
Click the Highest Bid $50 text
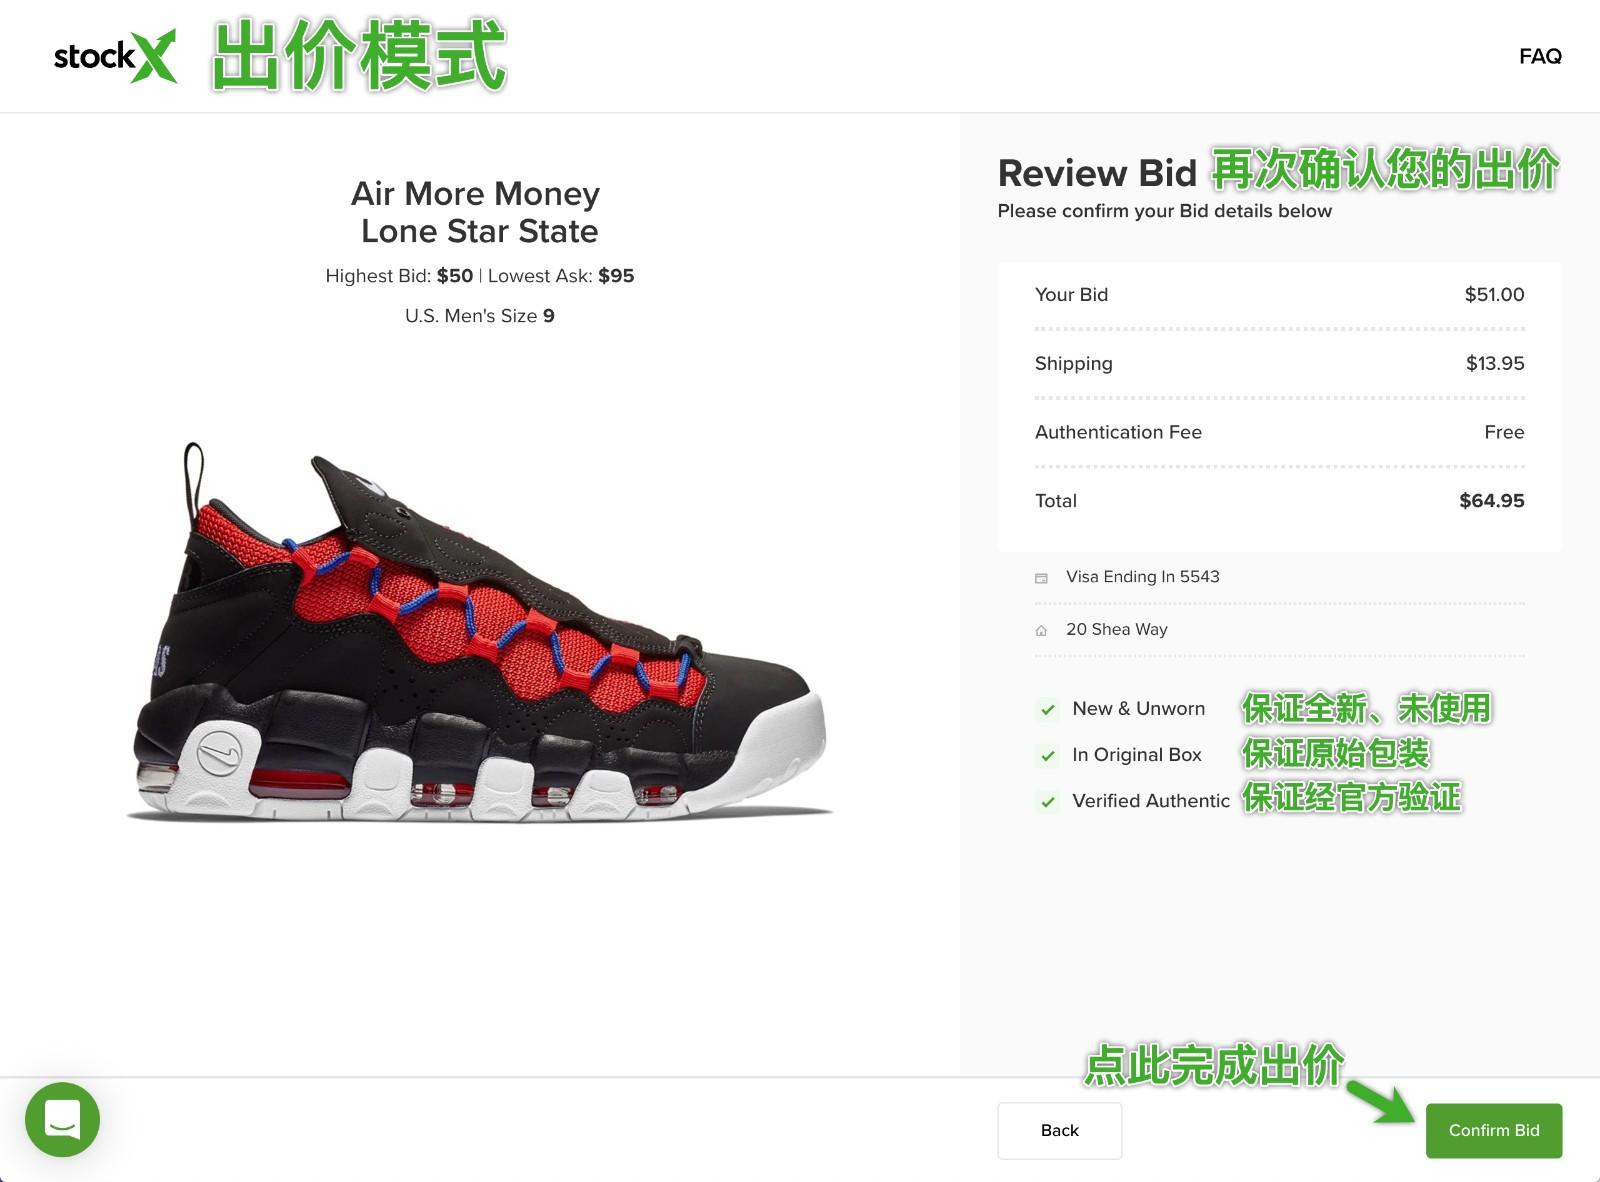(x=399, y=276)
